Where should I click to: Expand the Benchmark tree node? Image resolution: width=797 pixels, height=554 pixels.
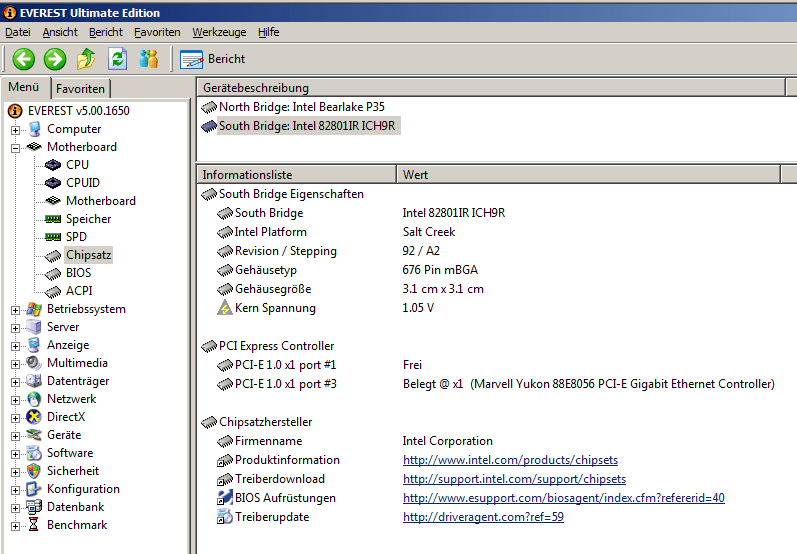[15, 526]
